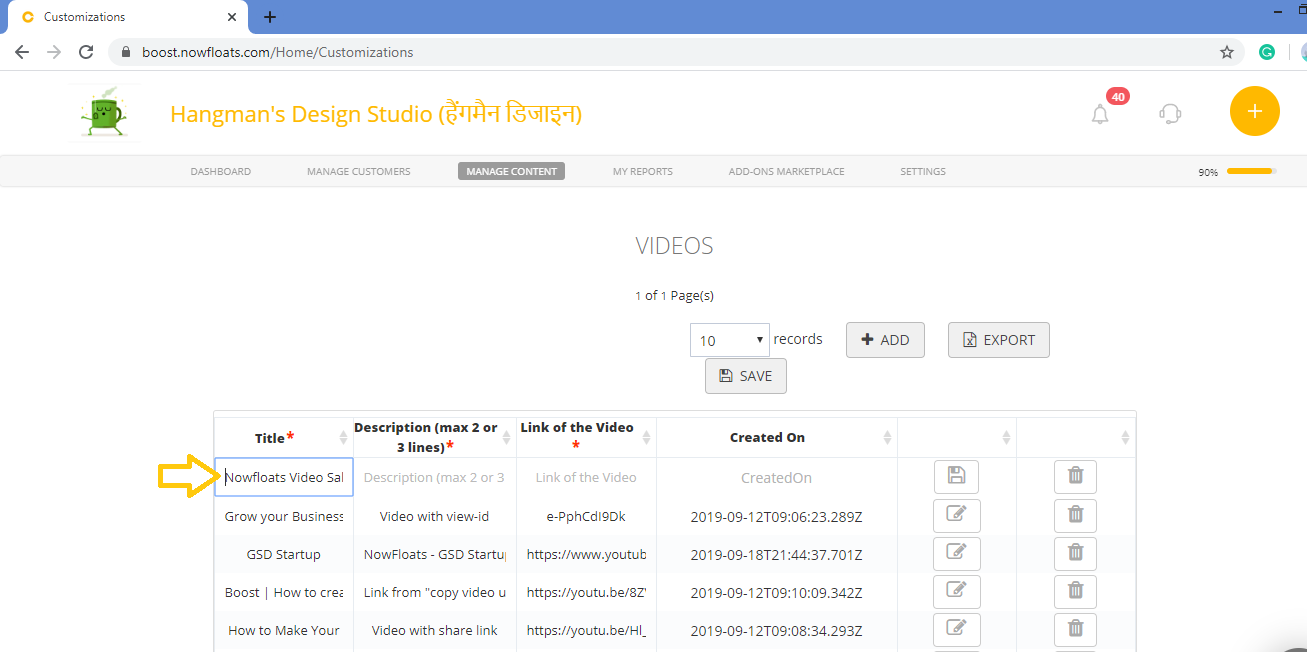This screenshot has width=1307, height=652.
Task: Click the EXPORT button
Action: (x=999, y=340)
